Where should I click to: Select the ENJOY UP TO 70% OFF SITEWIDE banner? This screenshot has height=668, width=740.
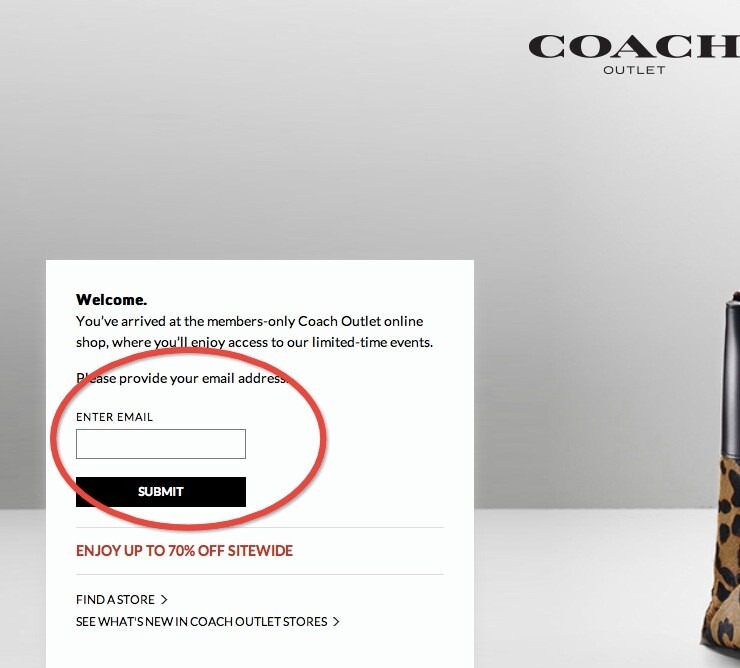[x=184, y=550]
